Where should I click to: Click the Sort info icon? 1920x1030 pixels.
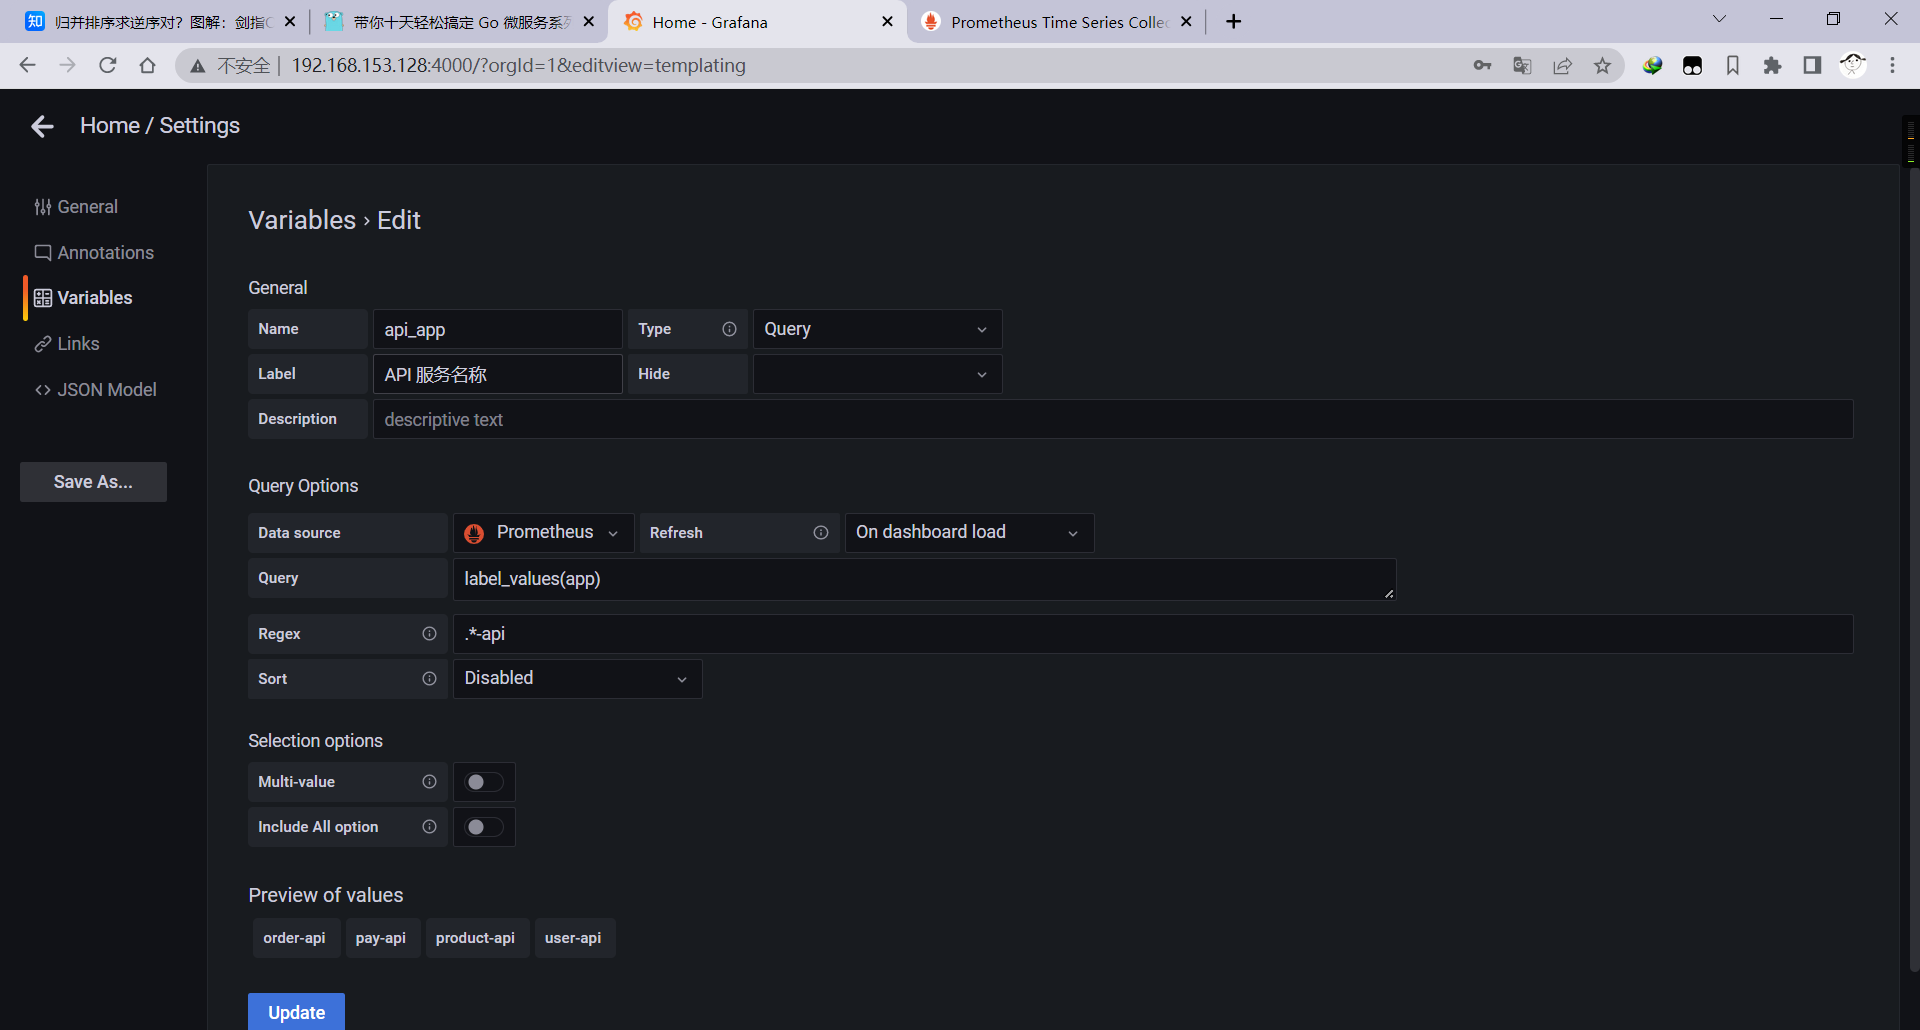pyautogui.click(x=430, y=679)
